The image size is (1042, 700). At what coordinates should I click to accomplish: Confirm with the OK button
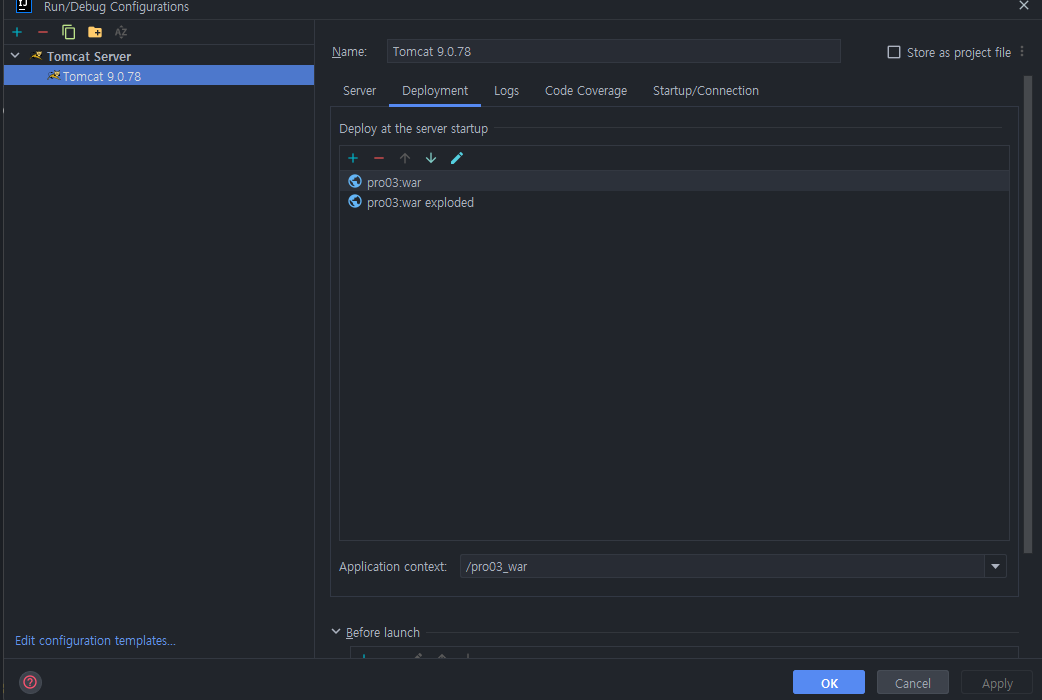(x=829, y=683)
